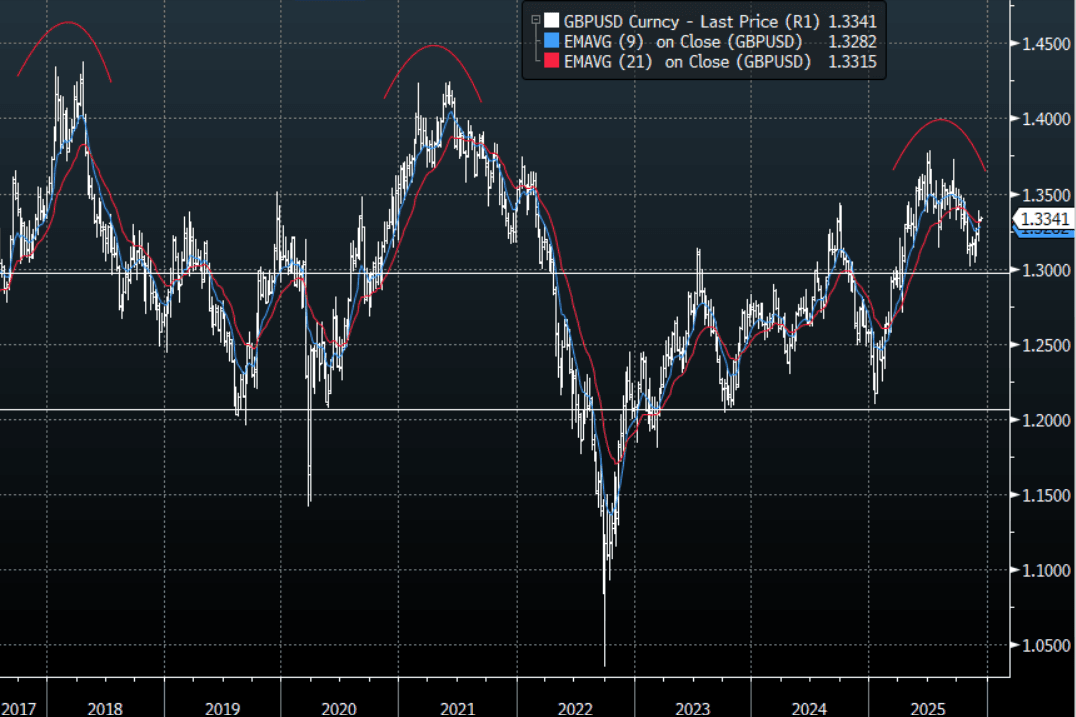Screen dimensions: 1076x717
Task: Click the 2020 label on the time axis
Action: pos(339,709)
